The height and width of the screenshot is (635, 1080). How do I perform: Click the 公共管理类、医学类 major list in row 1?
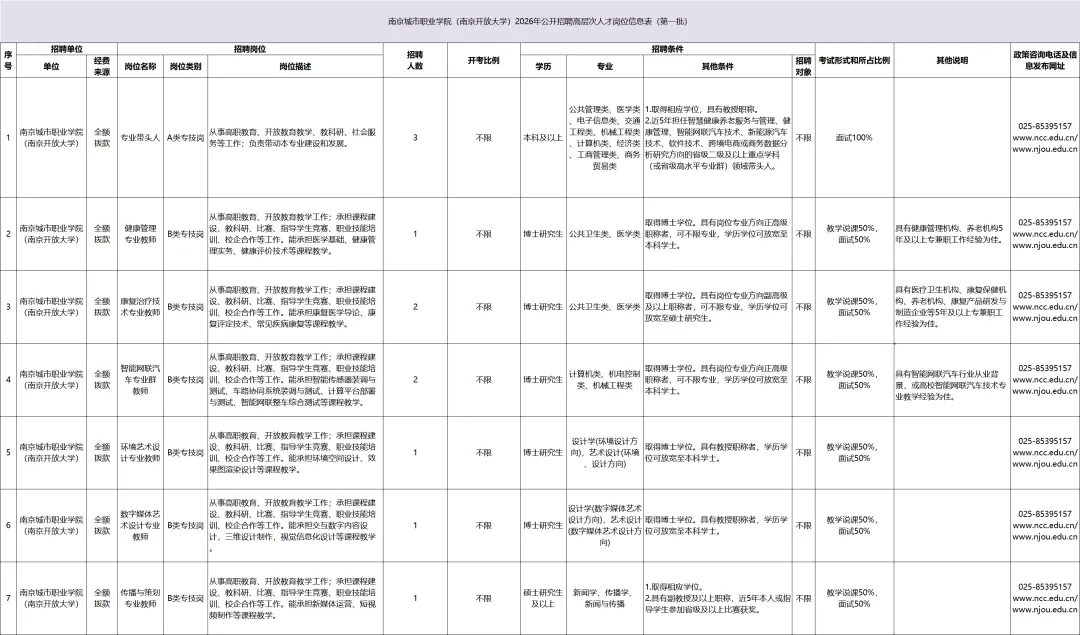pos(605,138)
